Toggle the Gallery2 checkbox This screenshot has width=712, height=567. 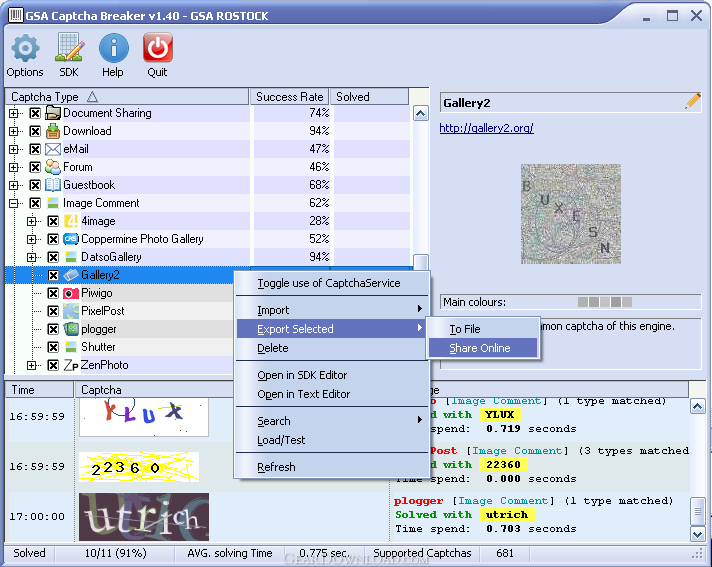[53, 275]
